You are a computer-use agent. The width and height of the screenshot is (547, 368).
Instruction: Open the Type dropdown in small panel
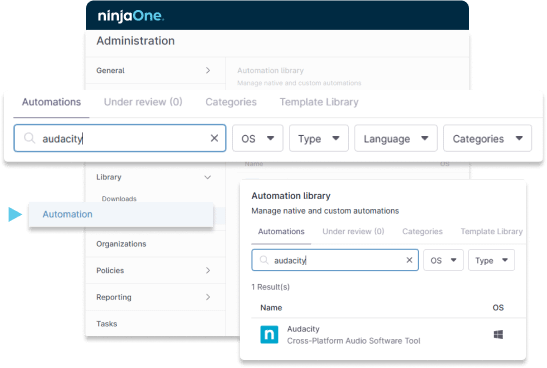491,260
